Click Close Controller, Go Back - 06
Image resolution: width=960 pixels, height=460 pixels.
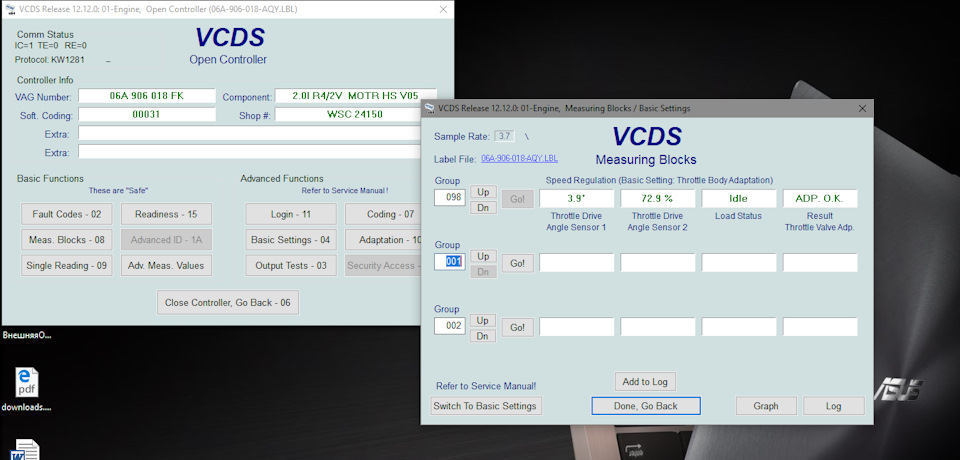[x=228, y=303]
